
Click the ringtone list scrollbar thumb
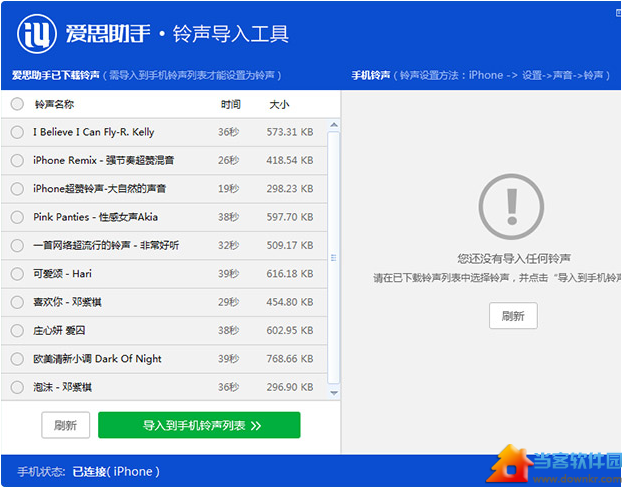[334, 258]
